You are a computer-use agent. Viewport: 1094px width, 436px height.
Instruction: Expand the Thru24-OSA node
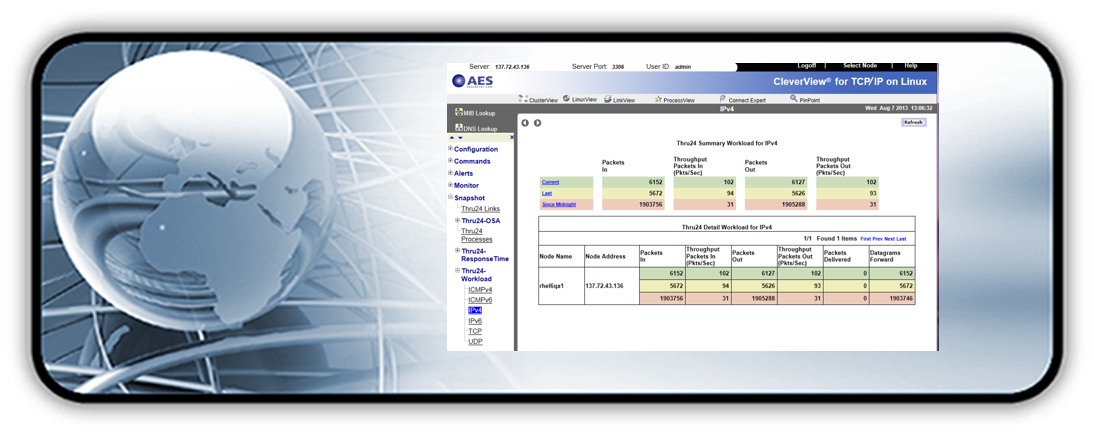(x=458, y=220)
